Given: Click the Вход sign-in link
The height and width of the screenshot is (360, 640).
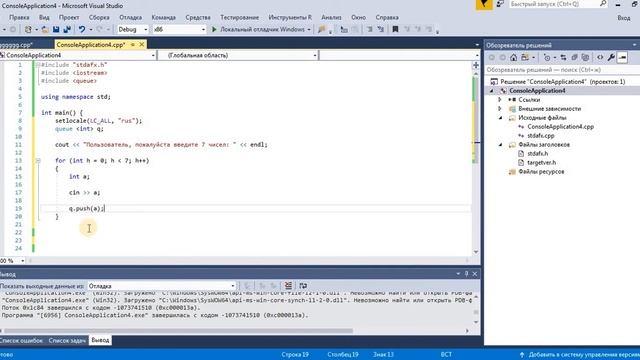Looking at the screenshot, I should pyautogui.click(x=624, y=18).
